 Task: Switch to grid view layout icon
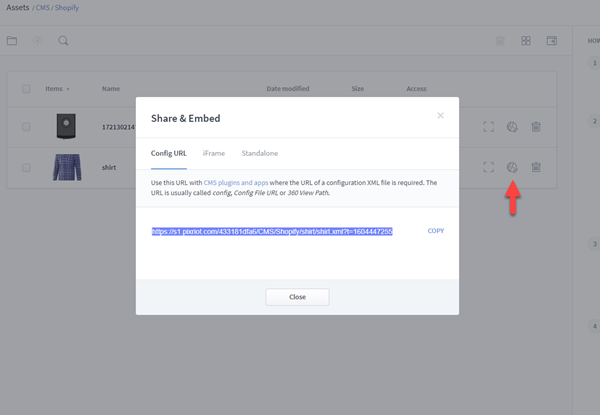coord(526,41)
